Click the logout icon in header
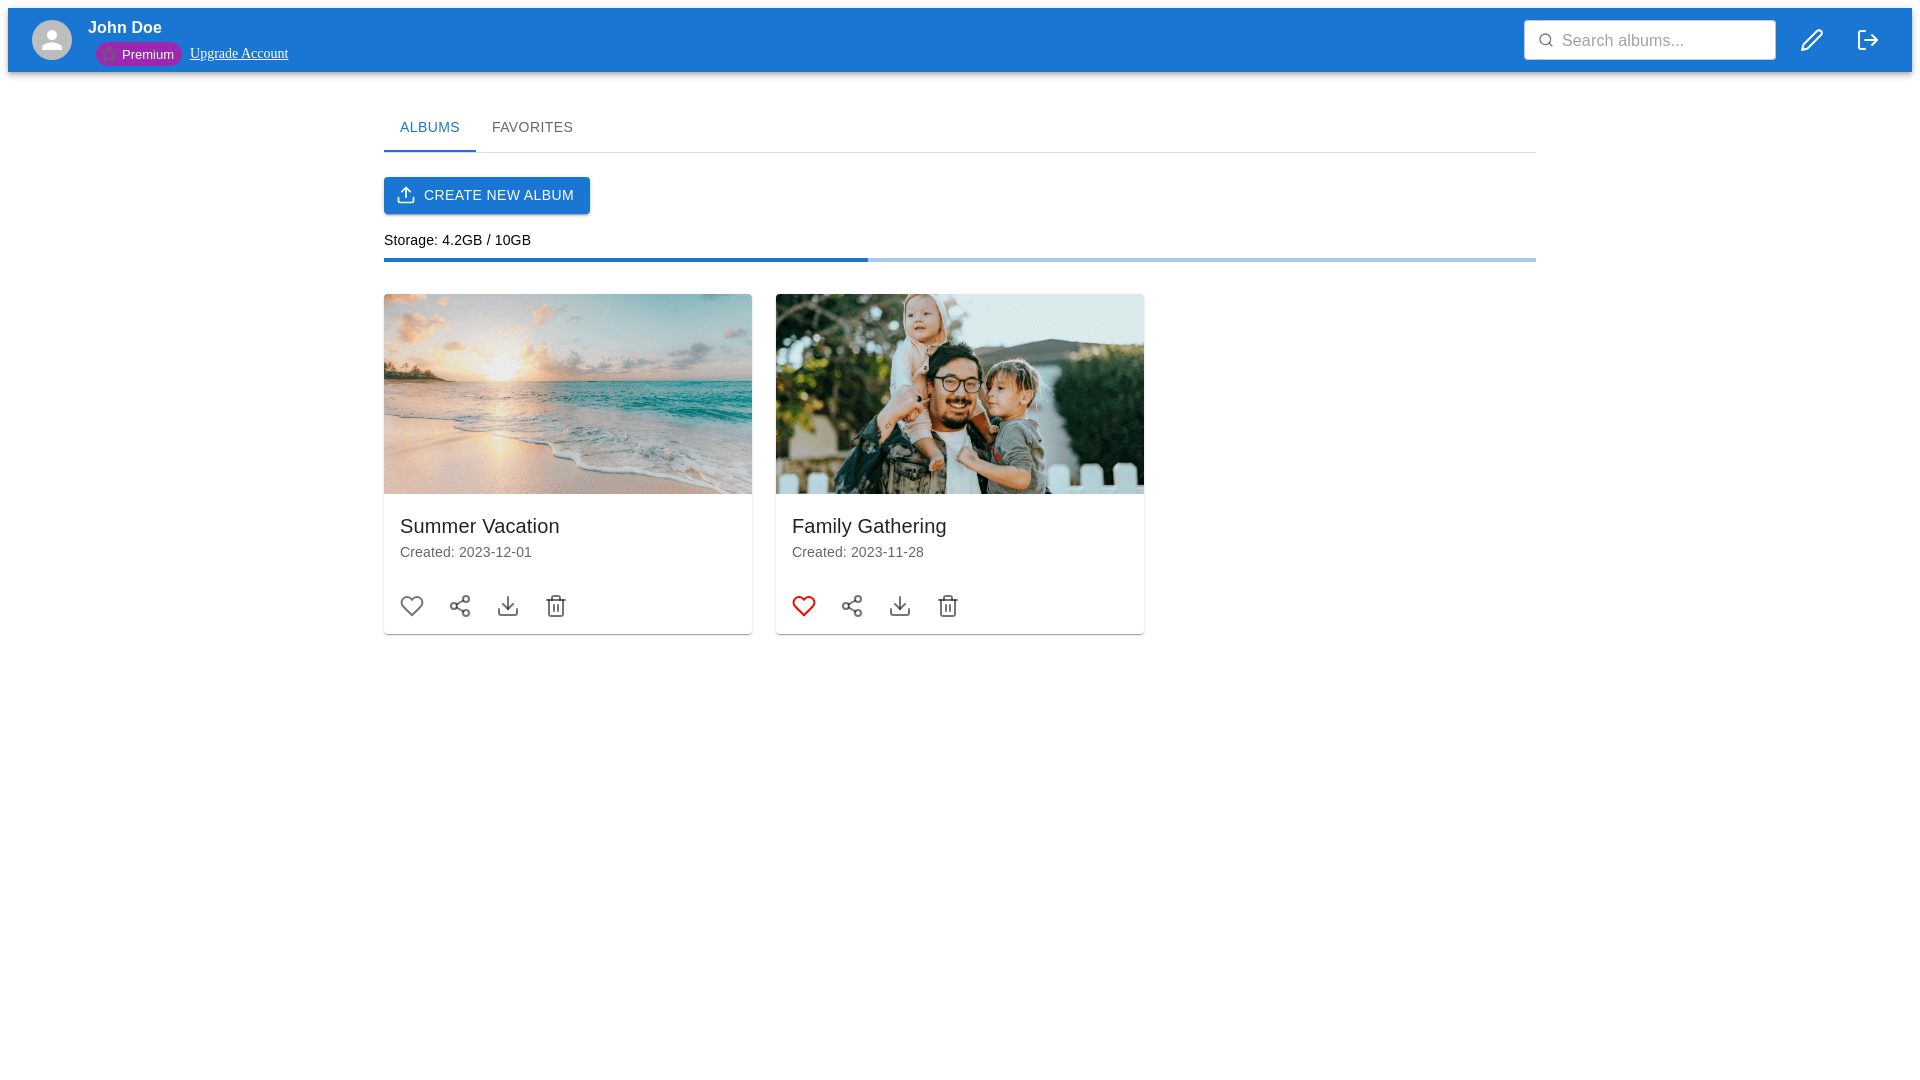Viewport: 1920px width, 1080px height. 1867,40
